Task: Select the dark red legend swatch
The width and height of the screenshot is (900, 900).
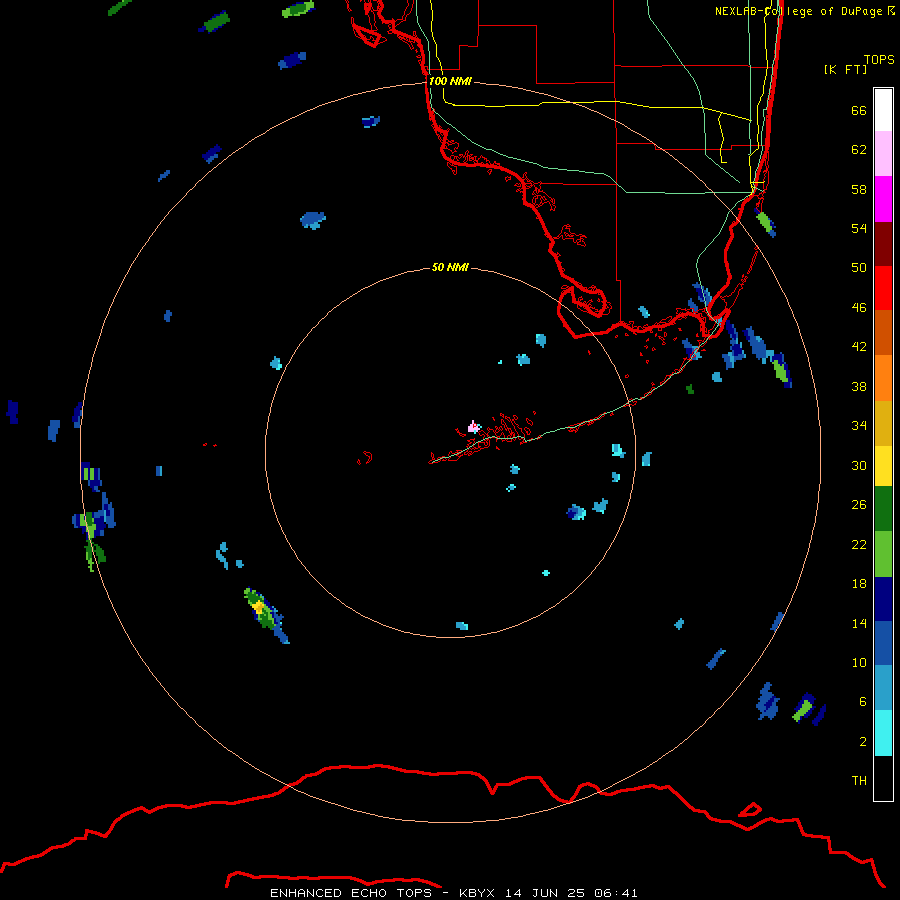Action: 883,243
